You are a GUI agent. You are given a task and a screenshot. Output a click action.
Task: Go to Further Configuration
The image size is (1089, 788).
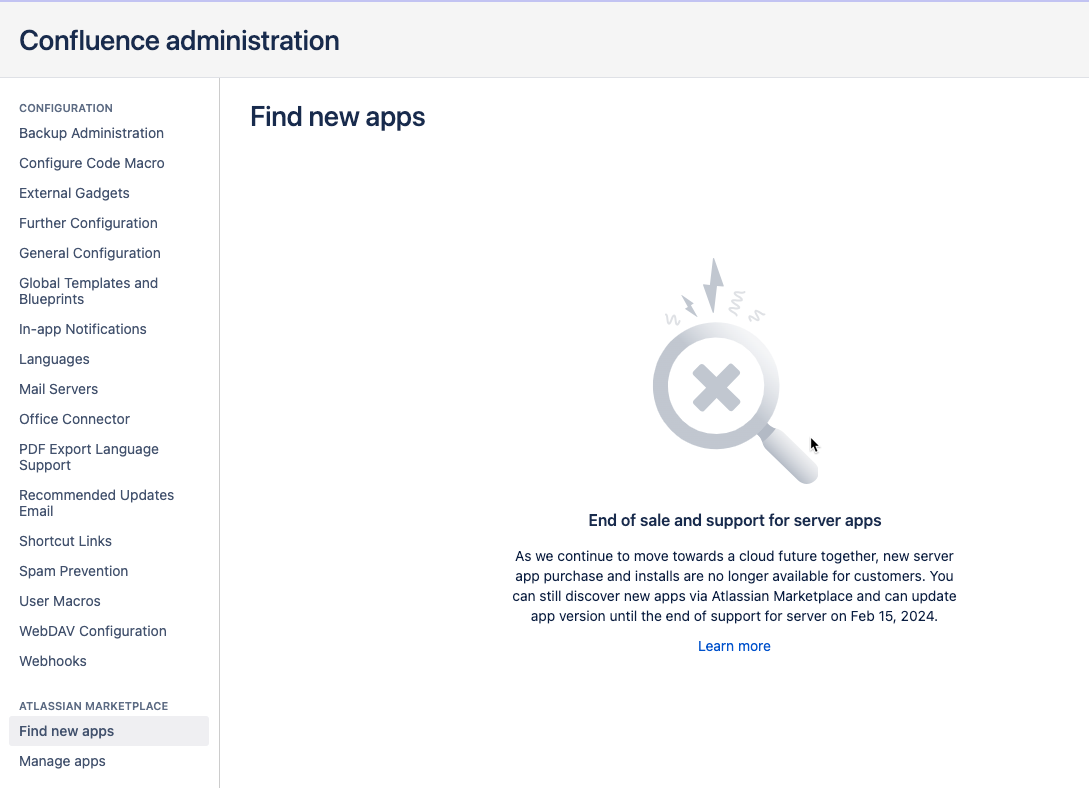click(x=88, y=223)
